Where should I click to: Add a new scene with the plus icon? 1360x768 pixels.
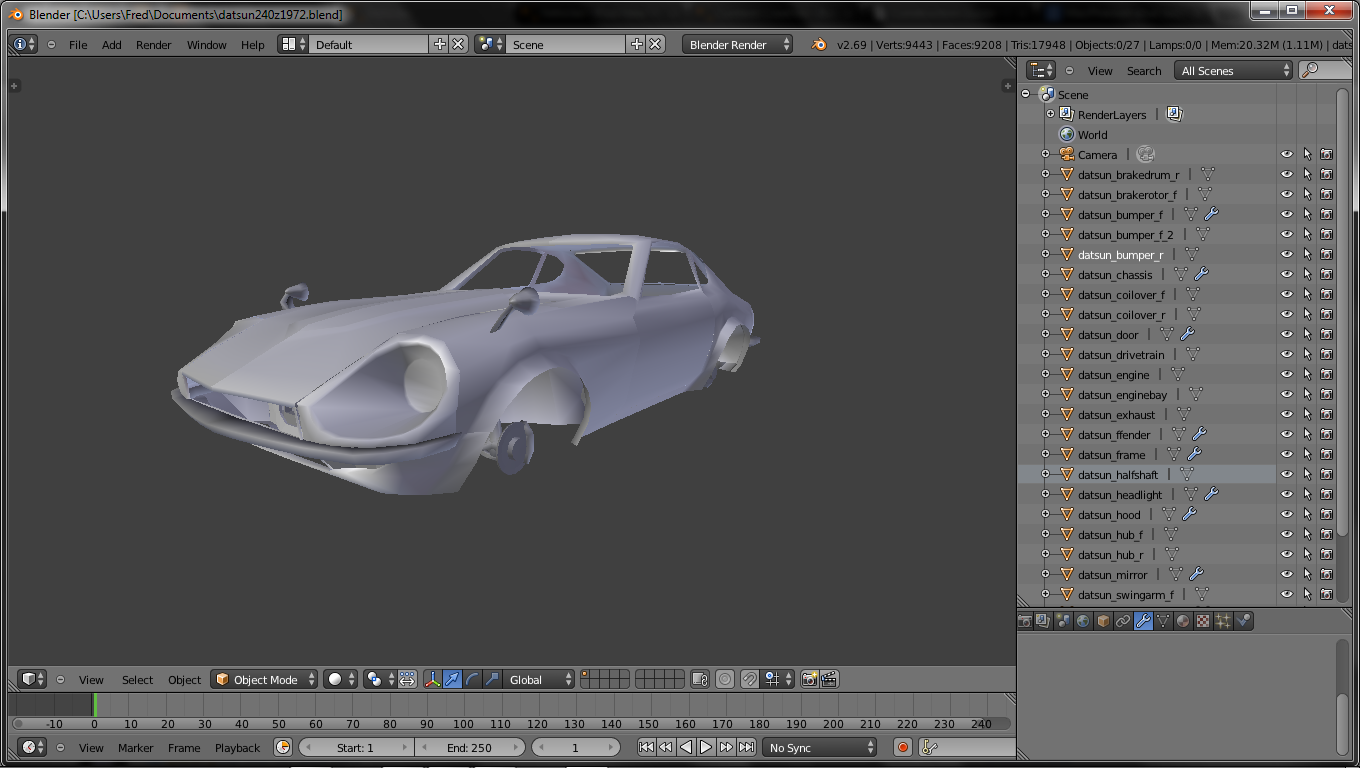click(637, 44)
